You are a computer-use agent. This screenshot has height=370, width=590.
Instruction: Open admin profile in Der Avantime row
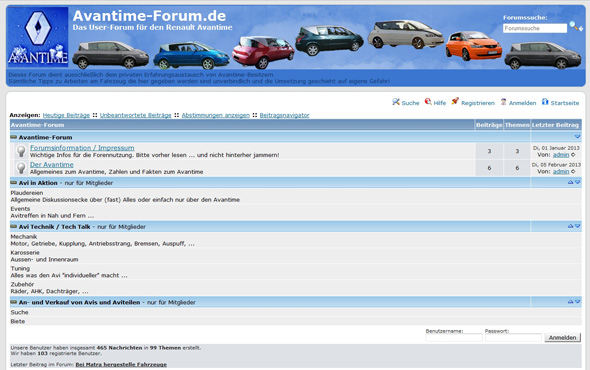561,171
